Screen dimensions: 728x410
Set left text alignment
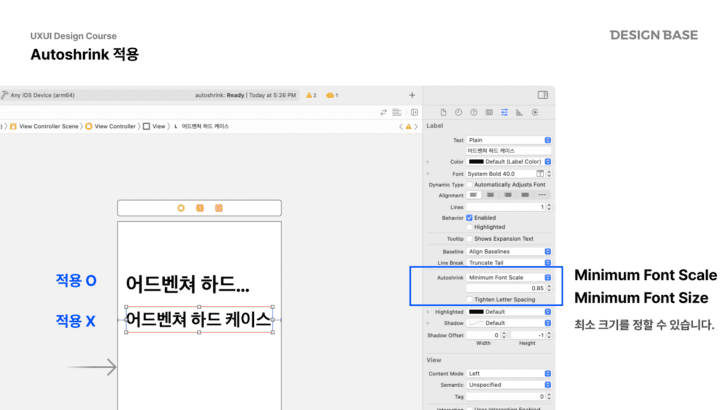pos(474,195)
